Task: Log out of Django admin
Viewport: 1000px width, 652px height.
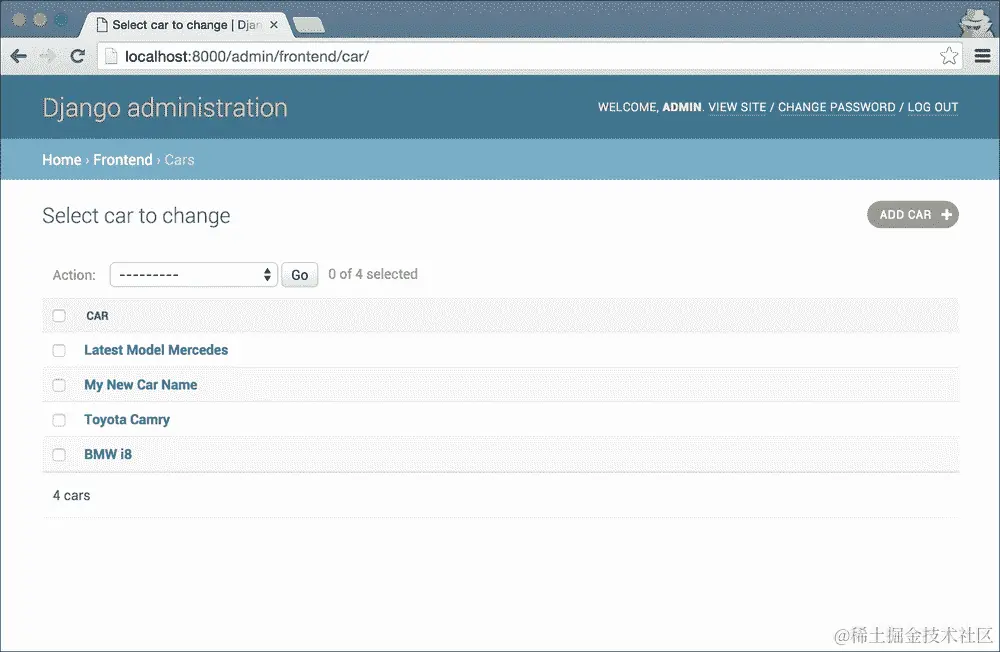Action: 933,107
